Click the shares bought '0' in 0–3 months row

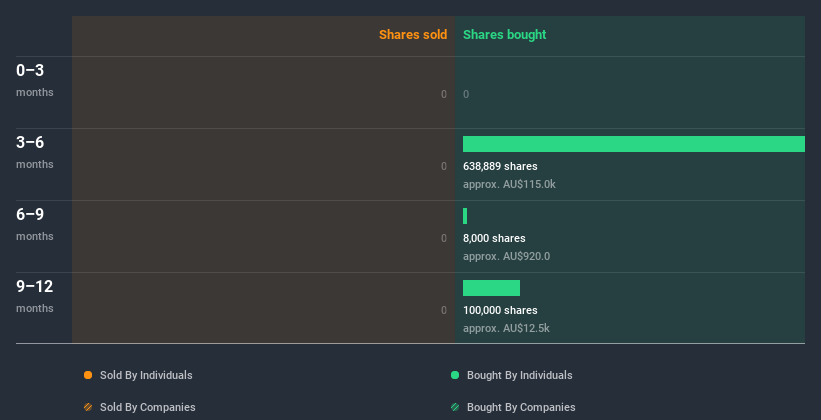click(466, 94)
